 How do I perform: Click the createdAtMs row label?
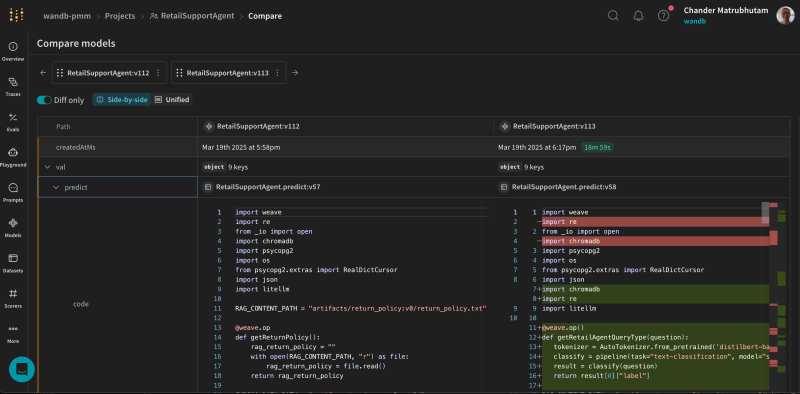pos(76,147)
